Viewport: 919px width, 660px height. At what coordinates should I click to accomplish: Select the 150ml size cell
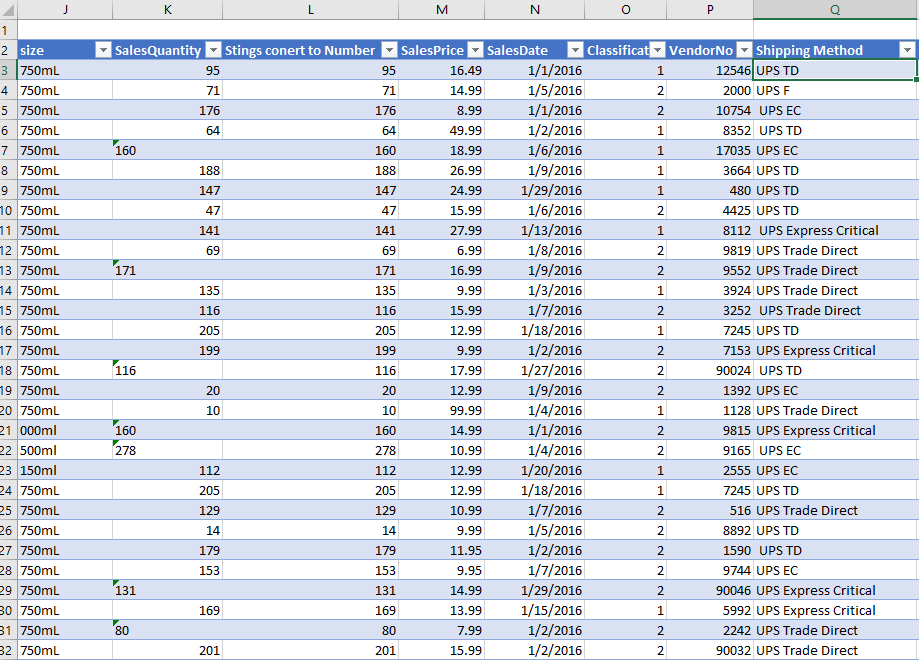(x=65, y=470)
